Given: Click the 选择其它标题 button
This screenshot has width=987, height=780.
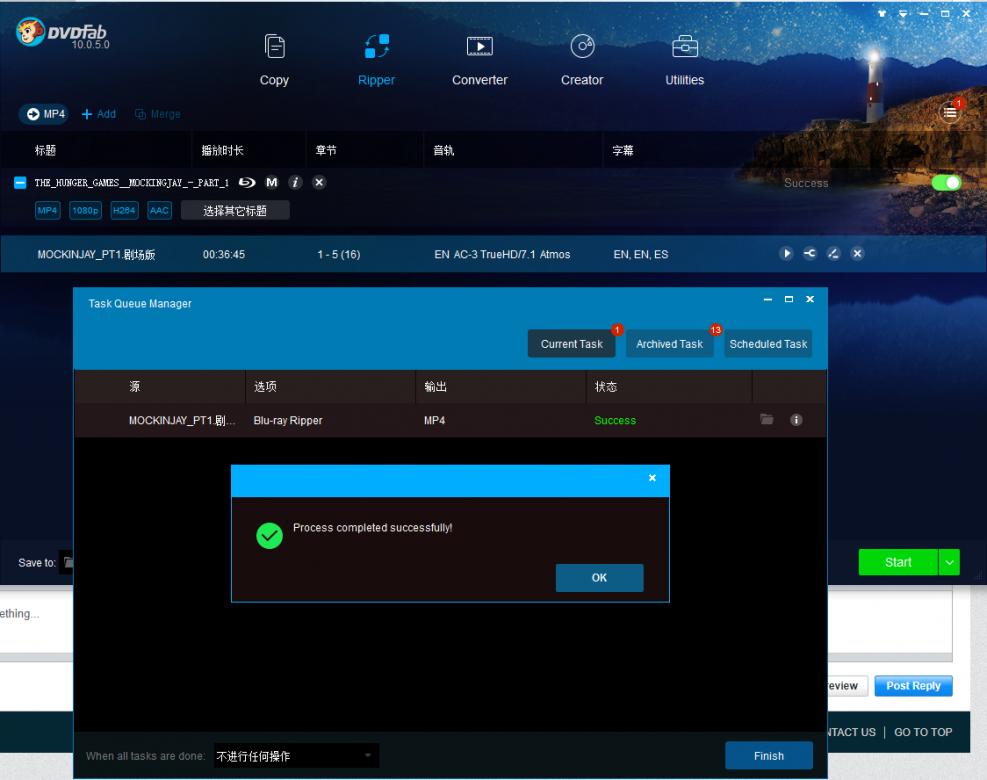Looking at the screenshot, I should tap(235, 210).
